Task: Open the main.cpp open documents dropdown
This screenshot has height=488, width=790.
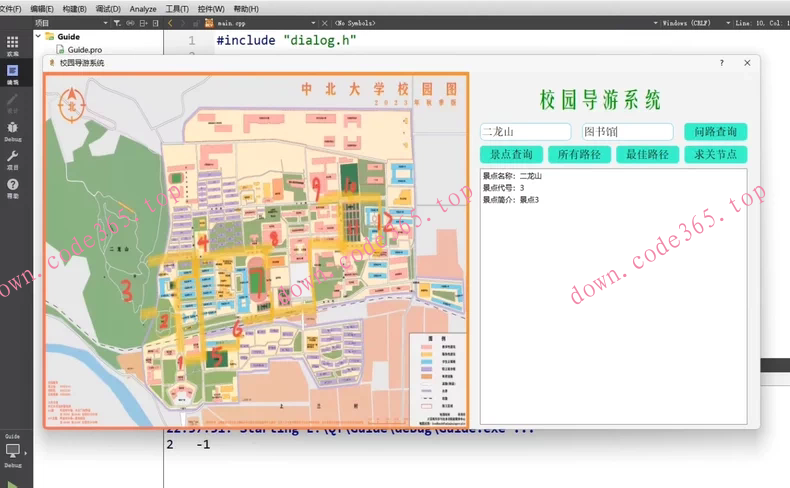Action: coord(313,23)
